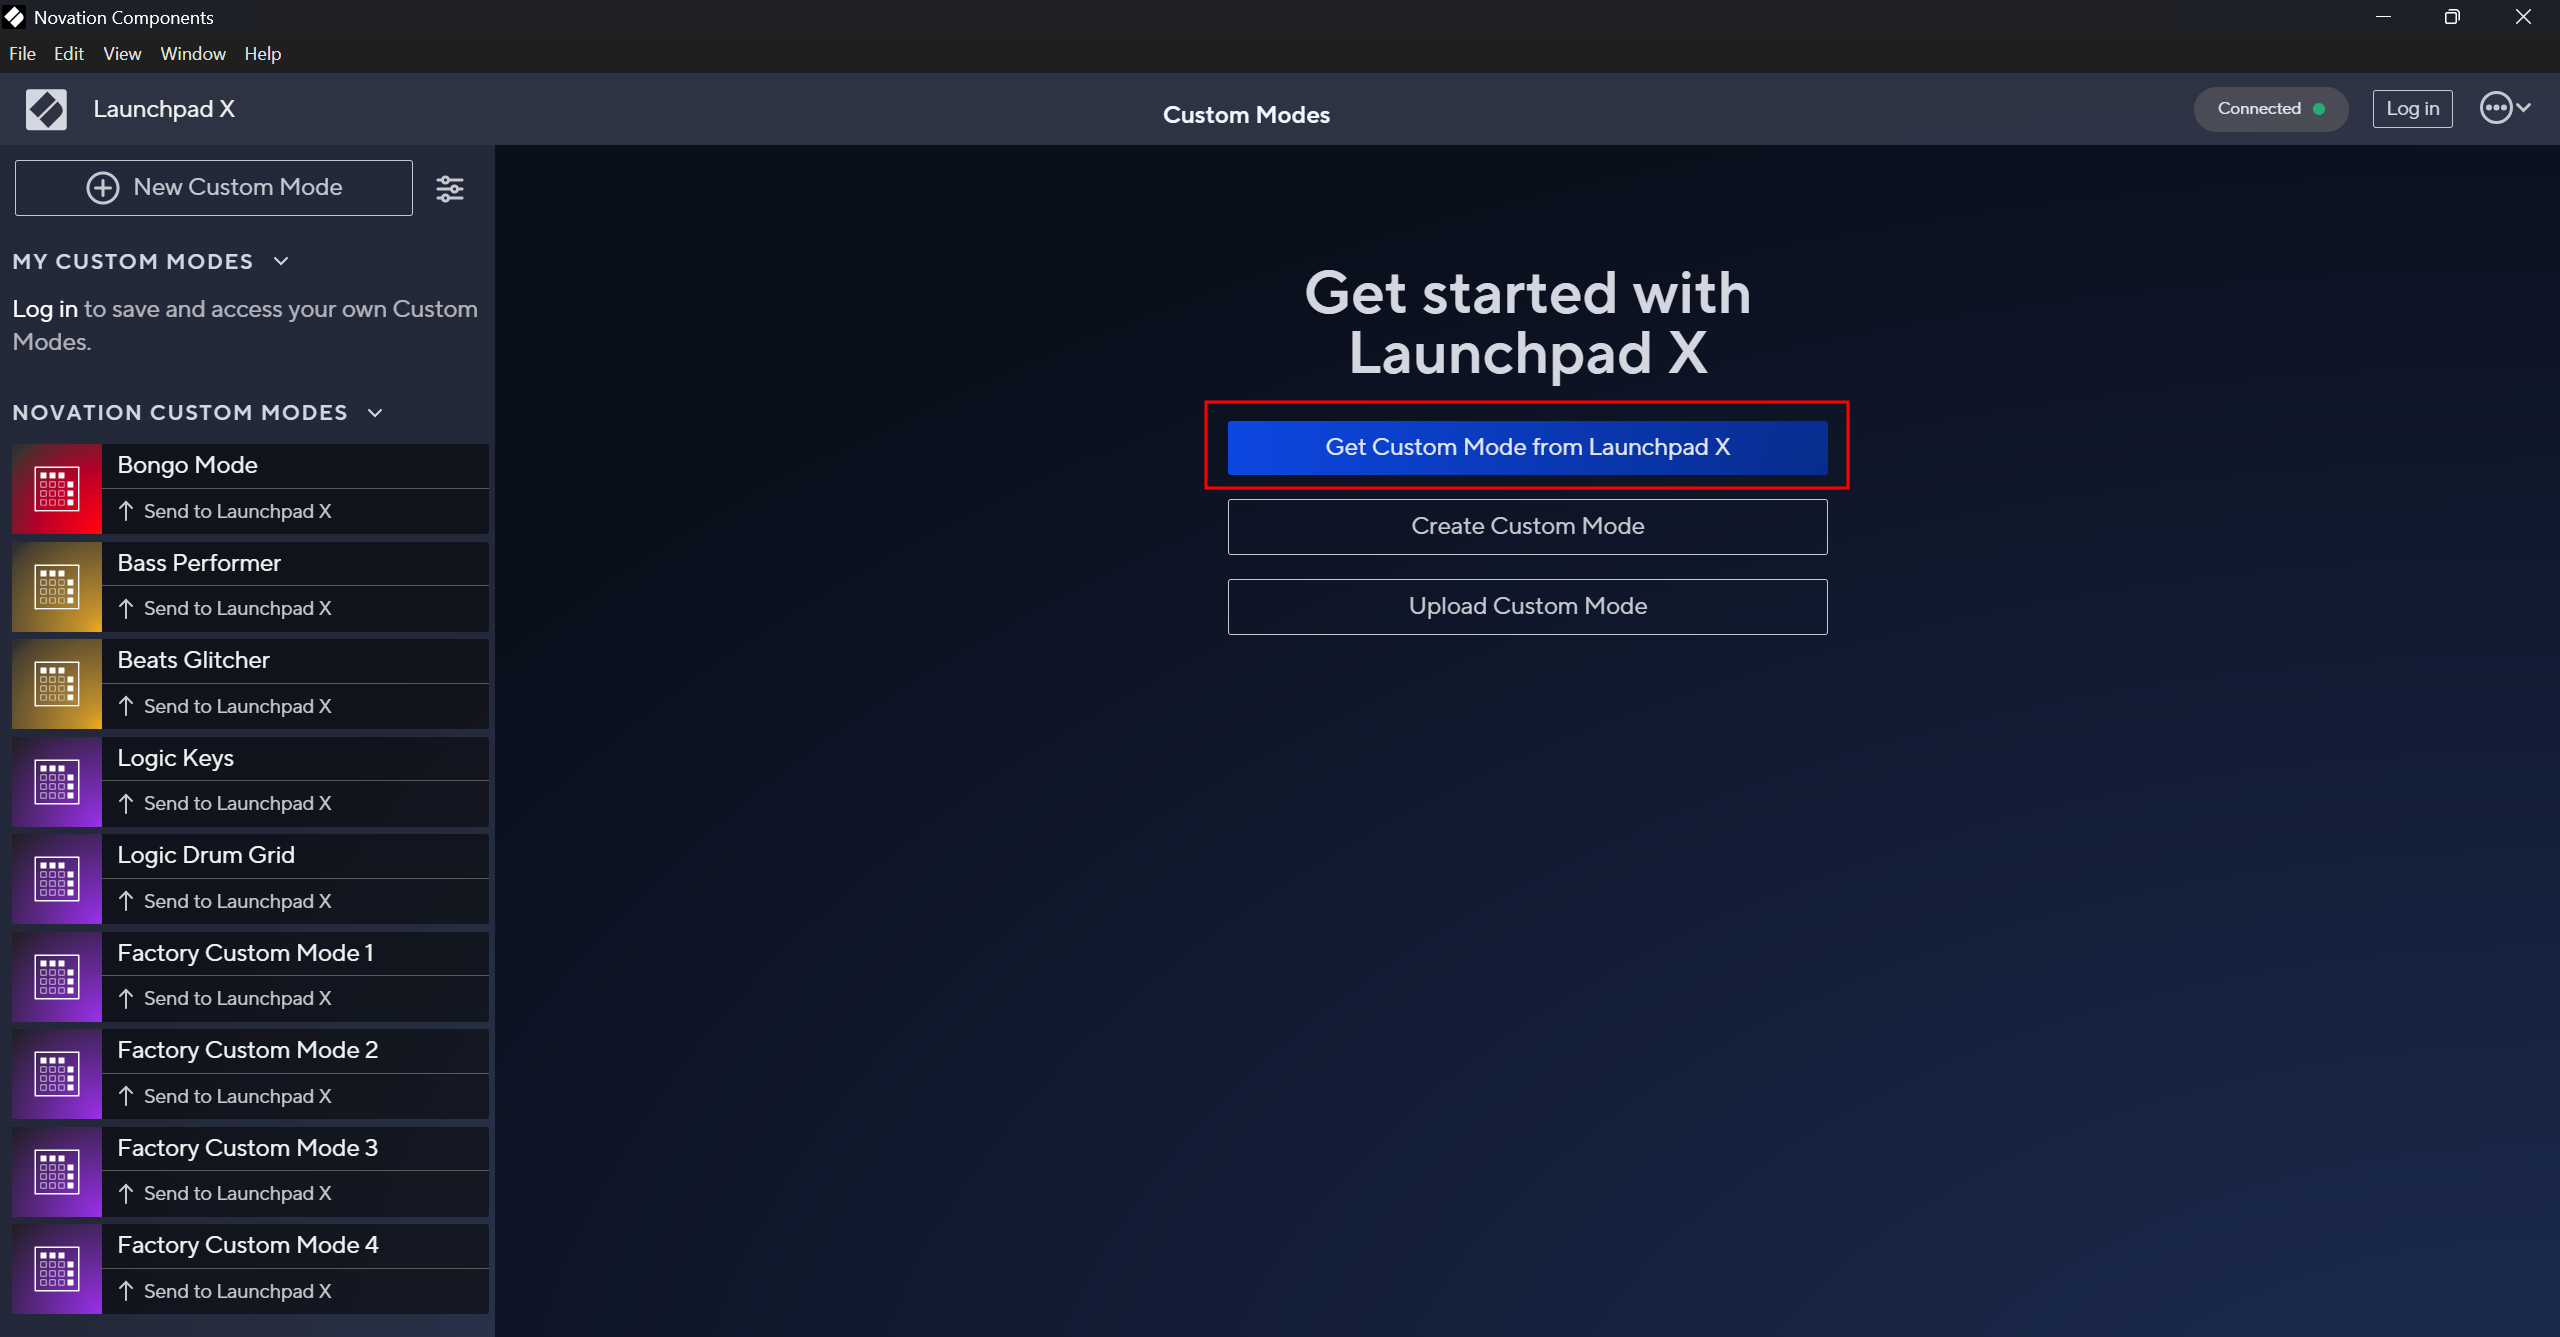
Task: Select the Bass Performer grid thumbnail
Action: pos(57,587)
